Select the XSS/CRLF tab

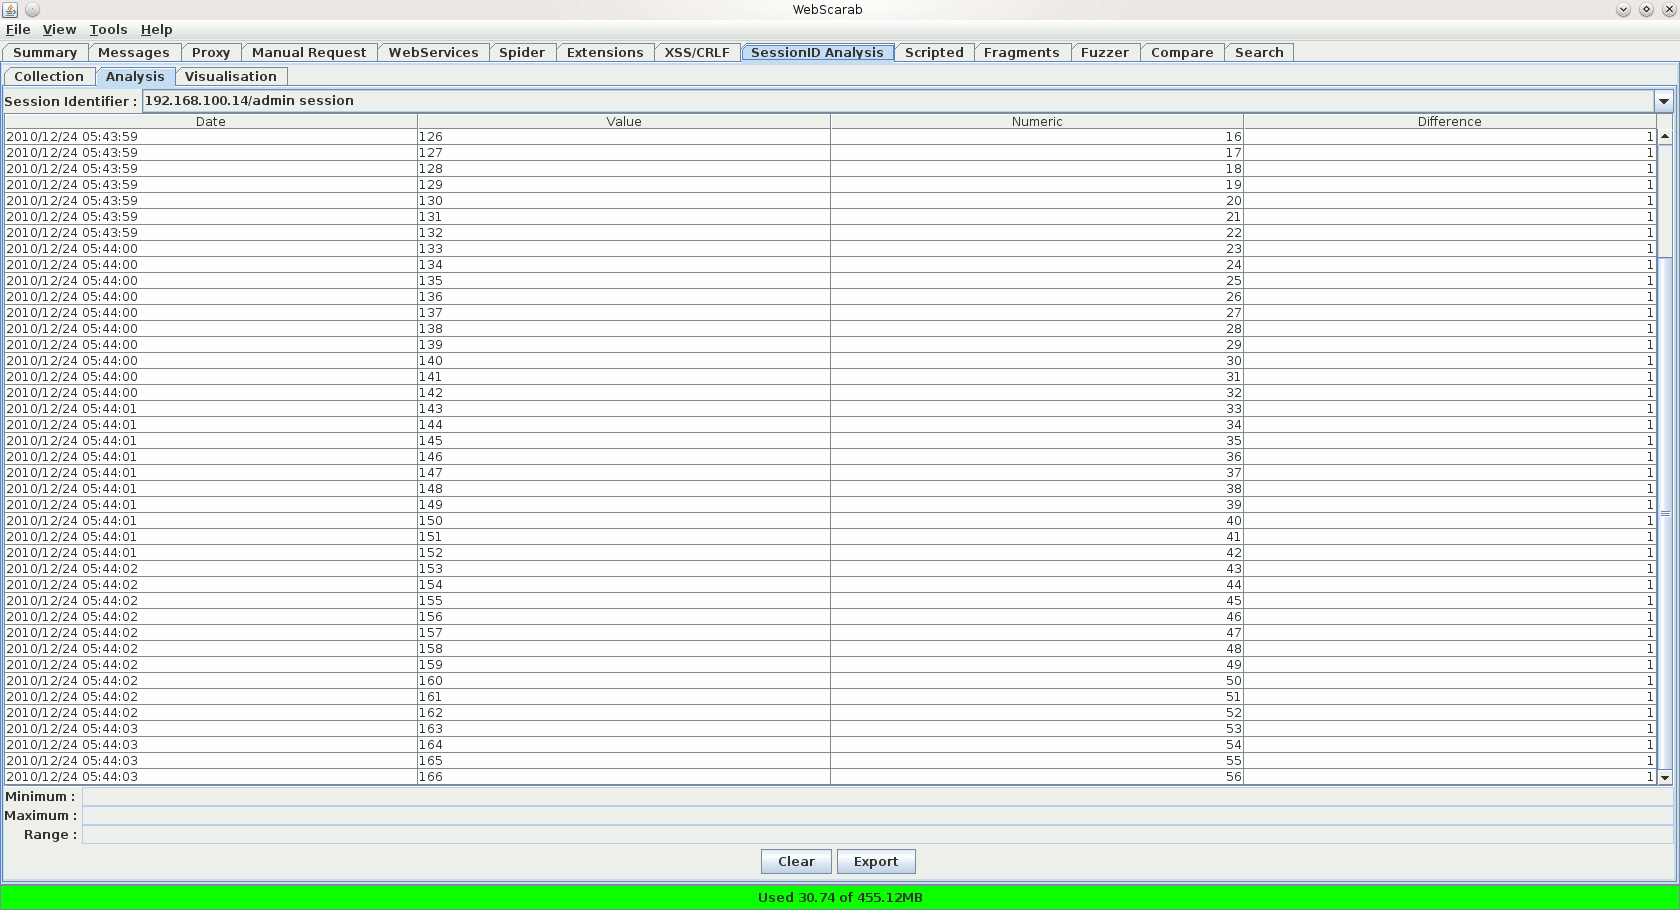click(697, 53)
